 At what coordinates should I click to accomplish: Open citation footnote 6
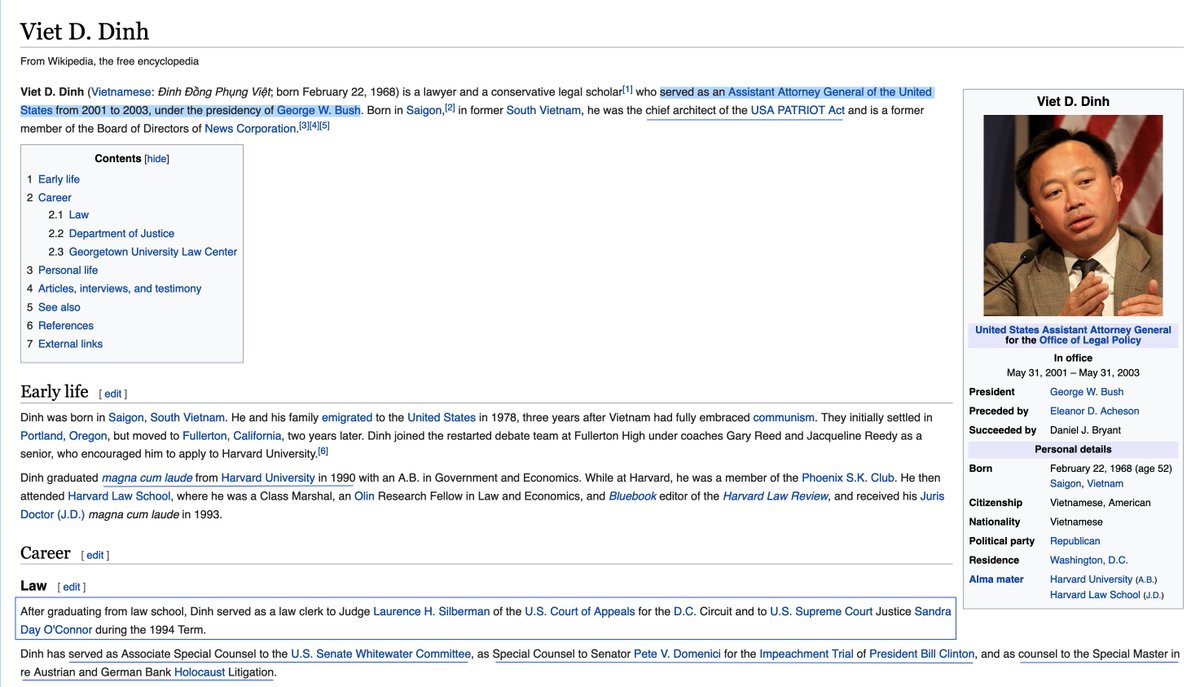pos(323,451)
